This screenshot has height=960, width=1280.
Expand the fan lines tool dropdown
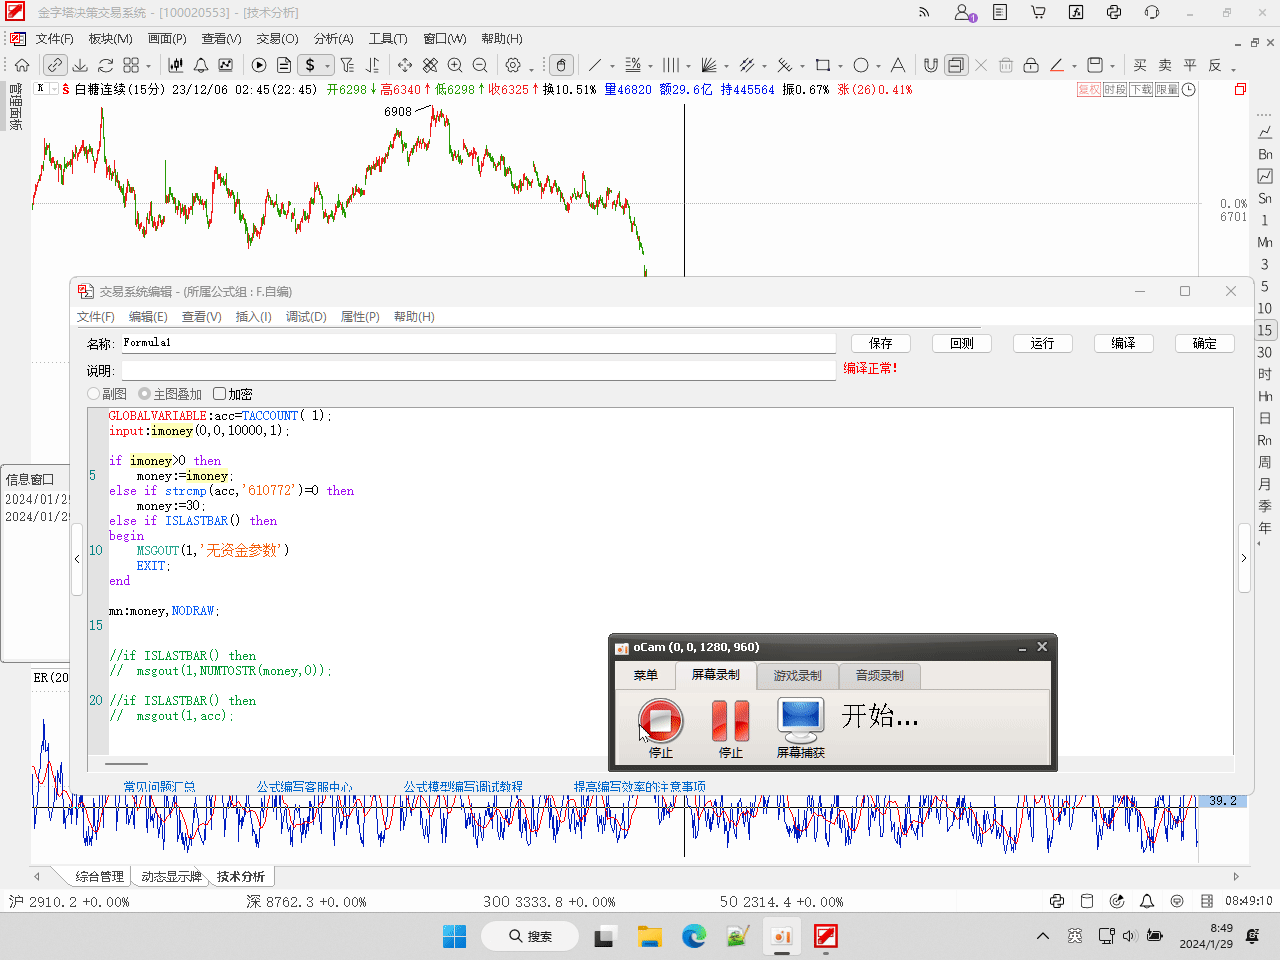[x=726, y=66]
